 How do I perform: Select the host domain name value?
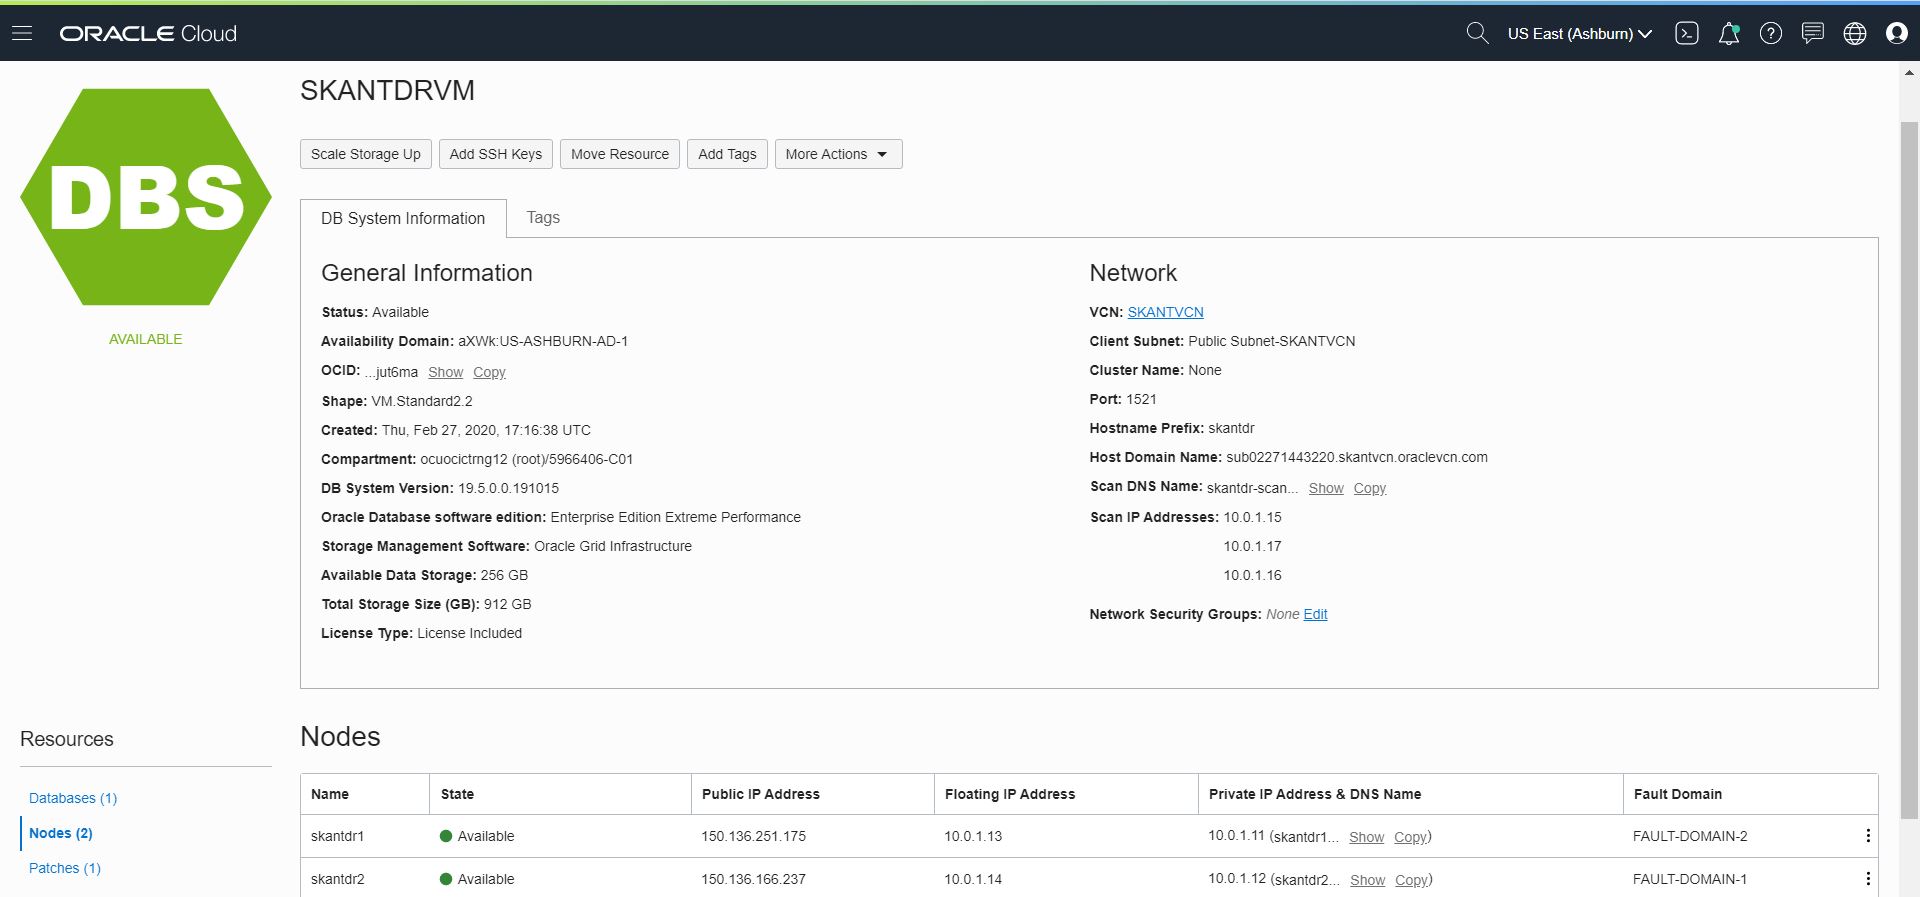coord(1357,457)
